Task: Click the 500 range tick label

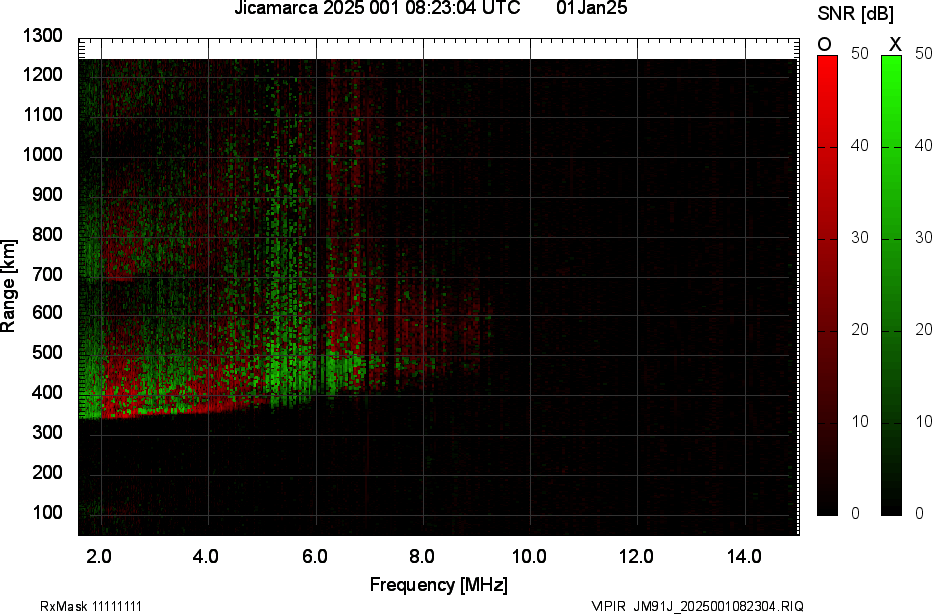Action: tap(46, 352)
